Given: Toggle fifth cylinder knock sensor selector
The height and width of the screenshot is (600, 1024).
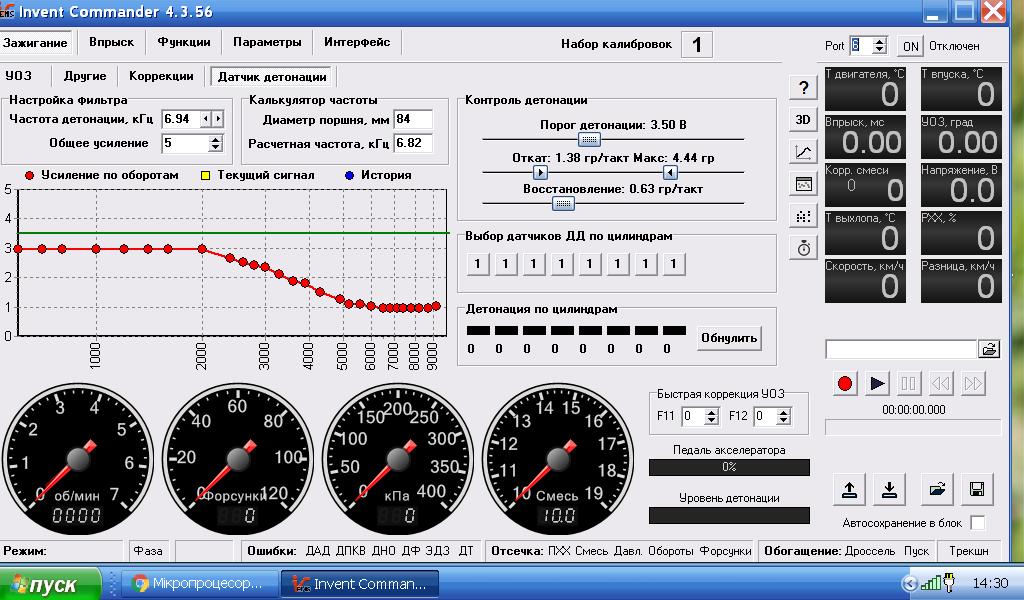Looking at the screenshot, I should coord(590,264).
